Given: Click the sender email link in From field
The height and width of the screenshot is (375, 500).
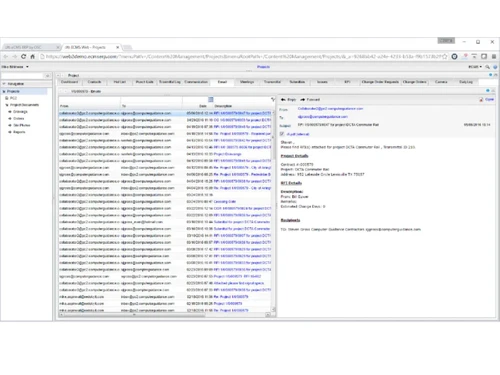Looking at the screenshot, I should (330, 109).
